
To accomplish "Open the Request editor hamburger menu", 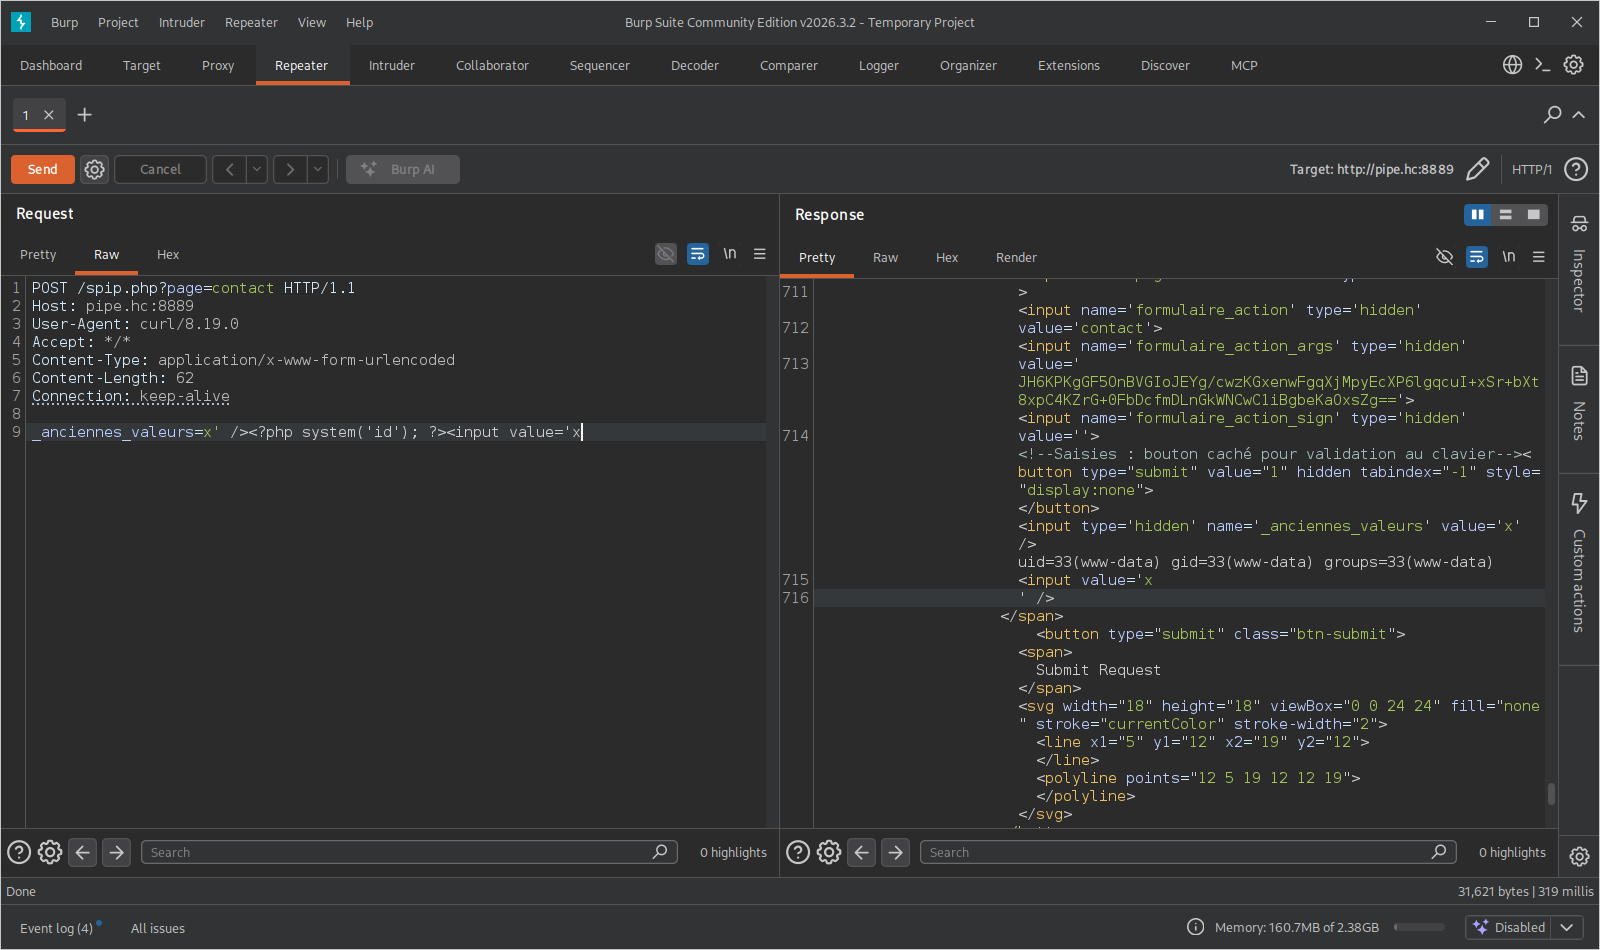I will [x=760, y=254].
